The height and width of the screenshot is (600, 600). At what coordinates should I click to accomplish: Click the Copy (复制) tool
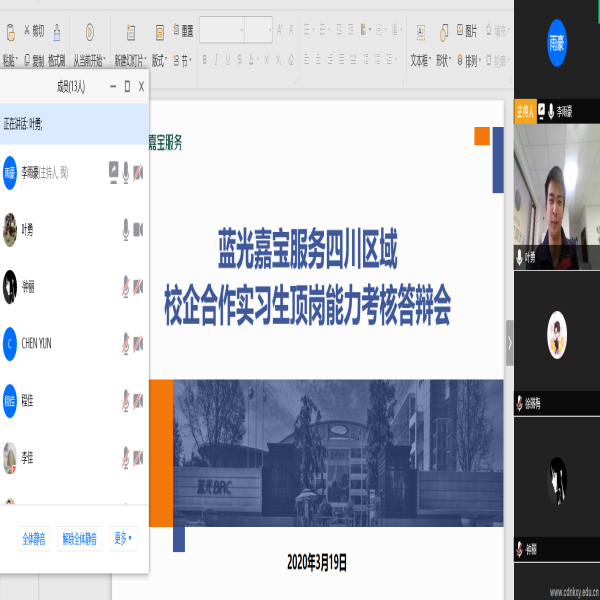tap(34, 60)
